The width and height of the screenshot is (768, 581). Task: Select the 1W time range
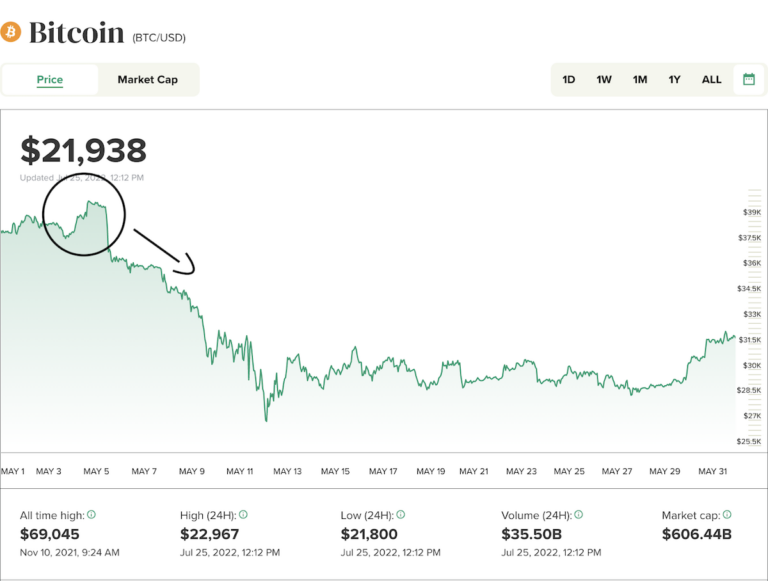(604, 80)
